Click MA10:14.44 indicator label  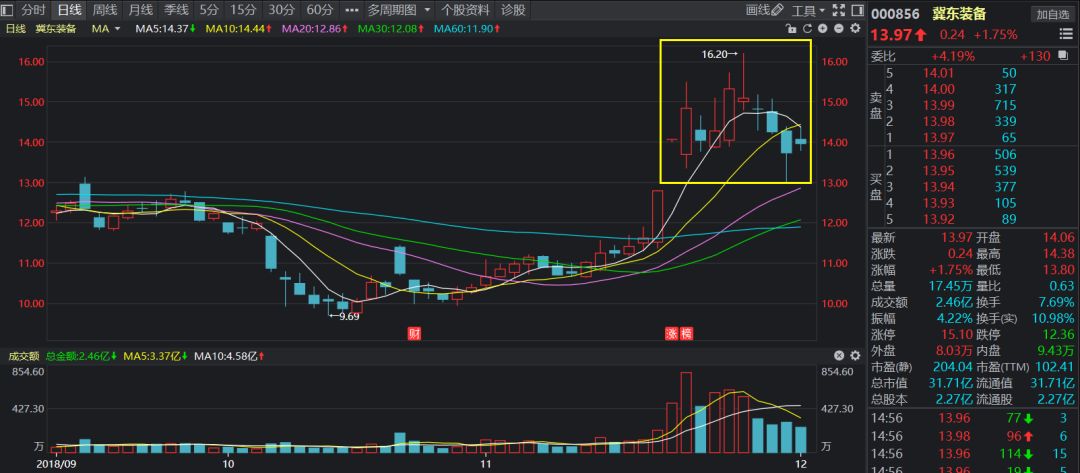tap(240, 28)
